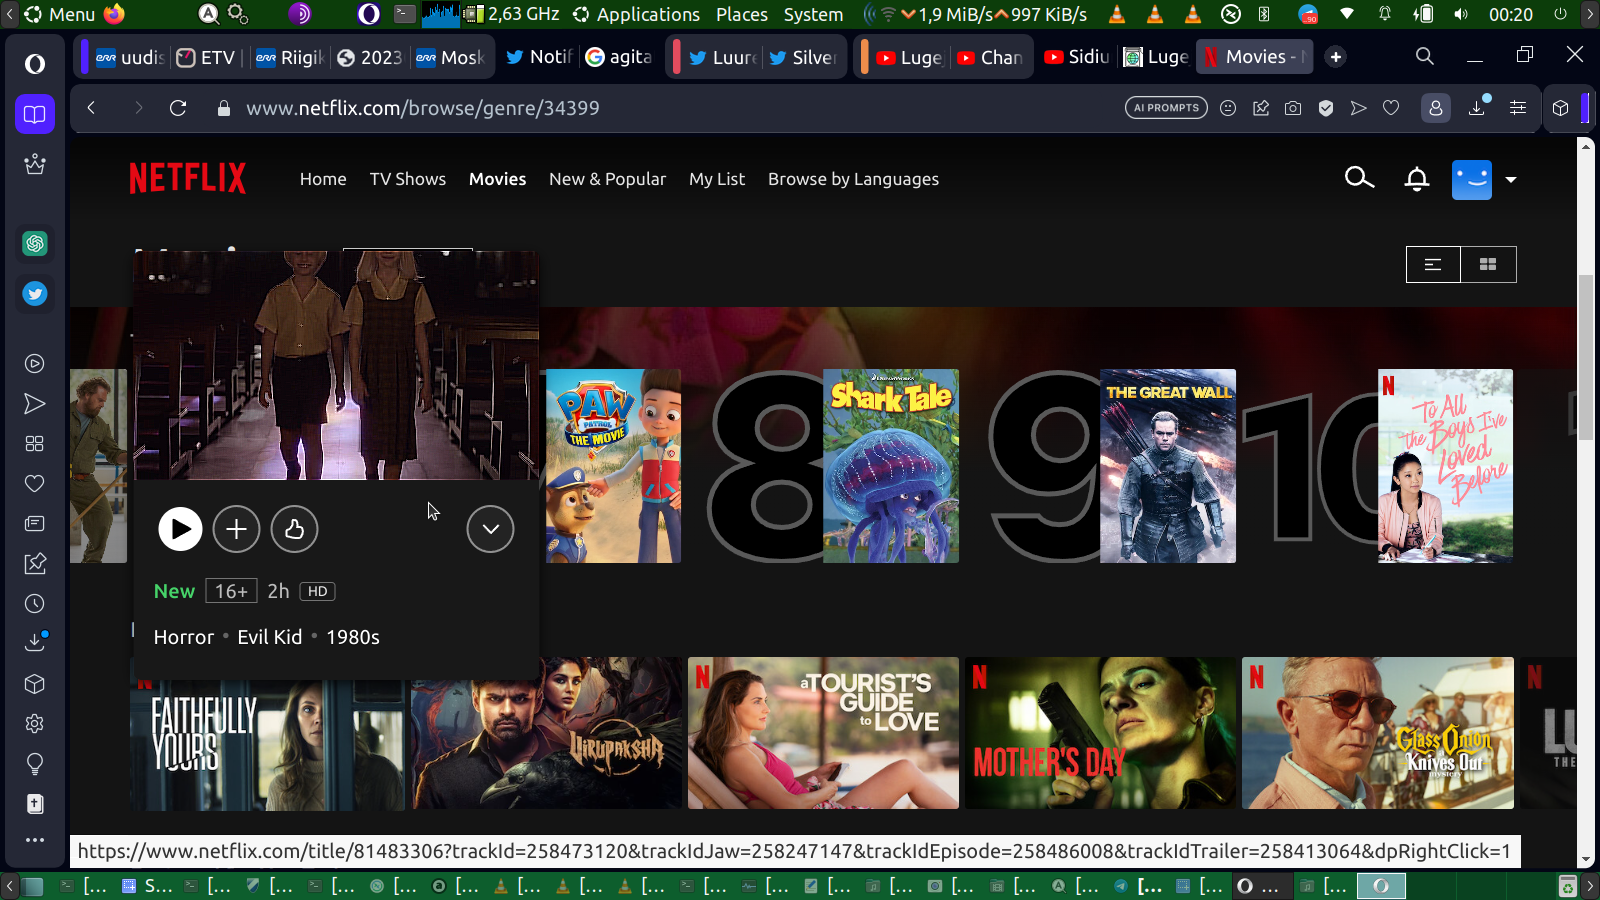The width and height of the screenshot is (1600, 900).
Task: Open the Shark Tale poster
Action: click(x=891, y=466)
